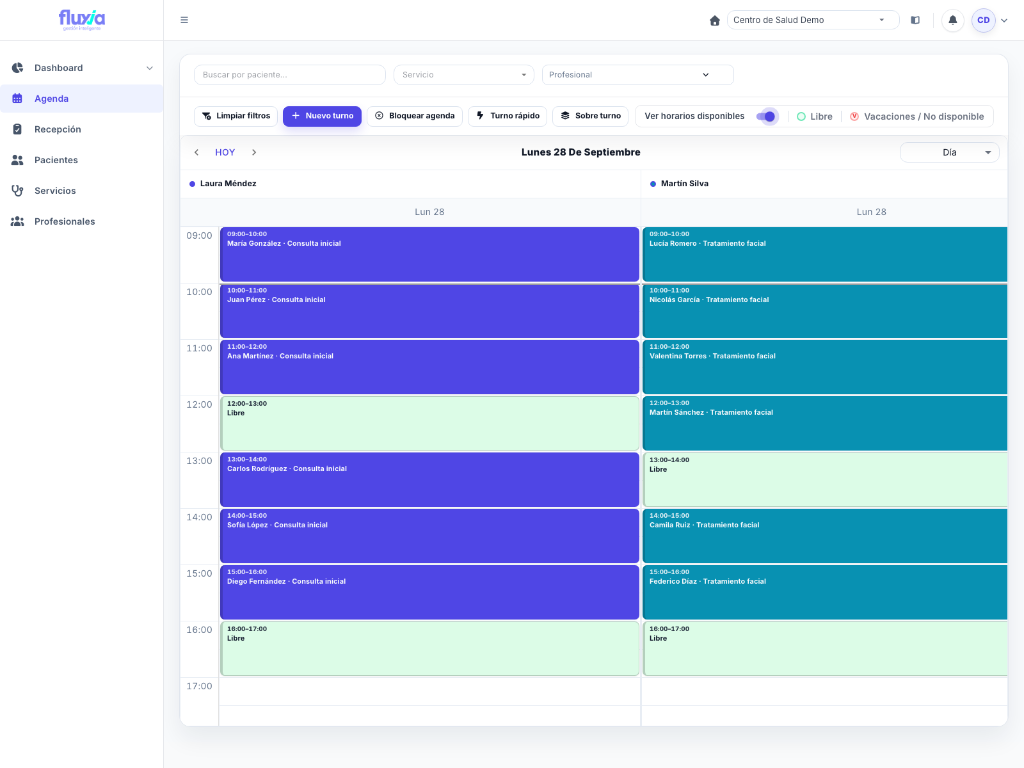The height and width of the screenshot is (768, 1024).
Task: Select Martín Silva 13:00 Libre slot
Action: point(825,480)
